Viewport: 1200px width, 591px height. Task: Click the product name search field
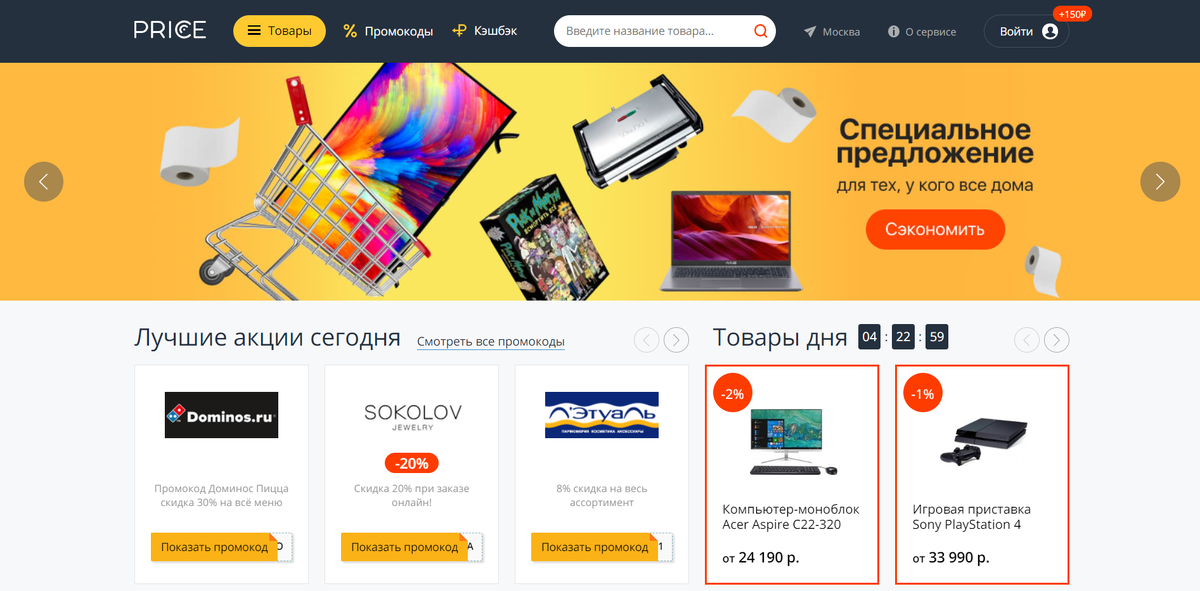click(654, 31)
